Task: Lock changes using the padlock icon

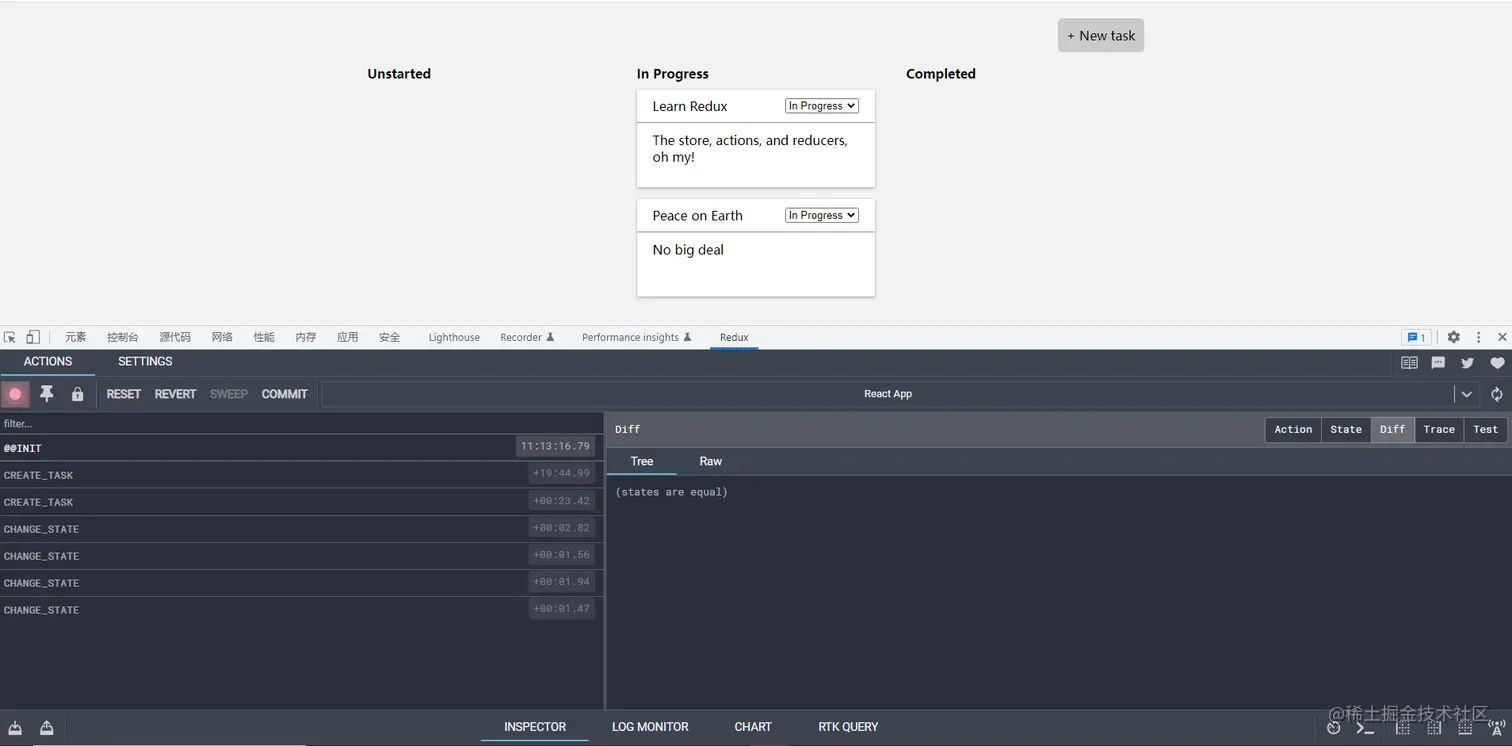Action: (77, 394)
